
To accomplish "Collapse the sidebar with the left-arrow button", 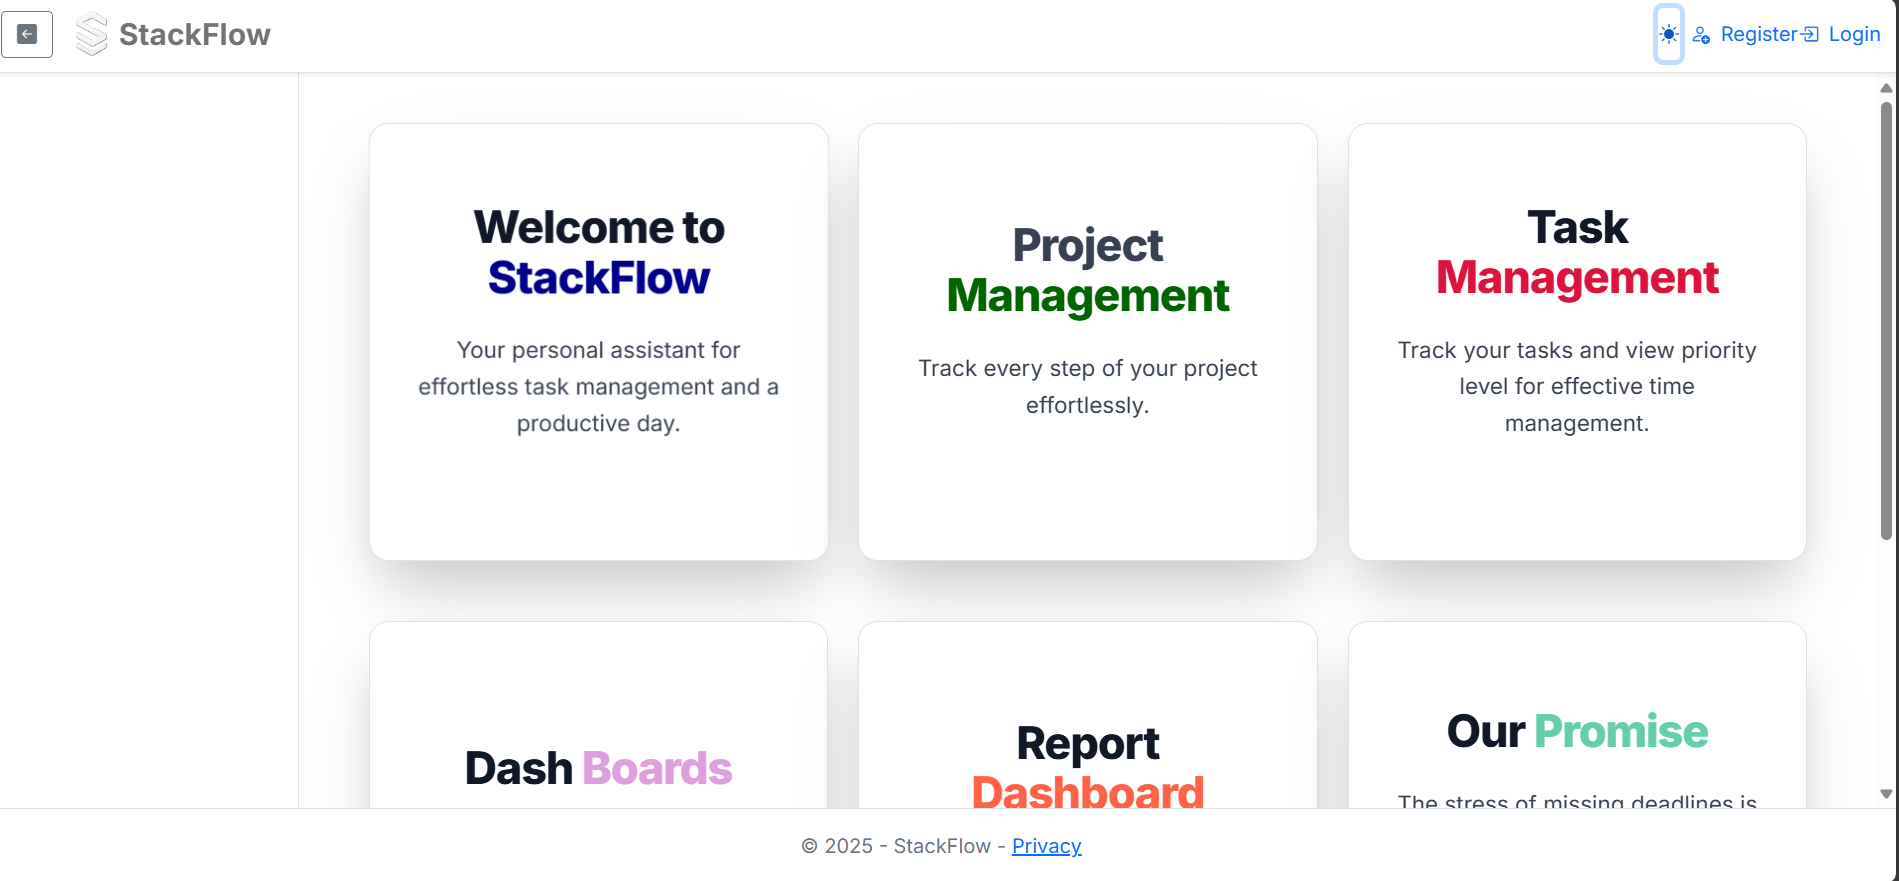I will [x=27, y=35].
